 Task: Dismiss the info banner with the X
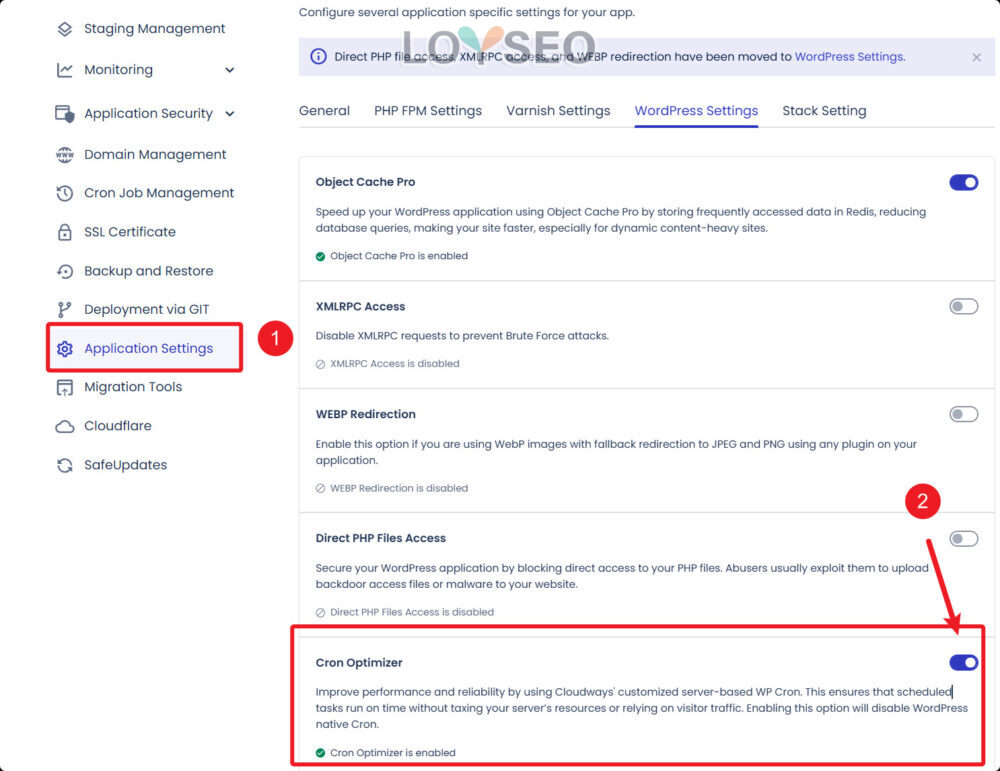[x=976, y=57]
